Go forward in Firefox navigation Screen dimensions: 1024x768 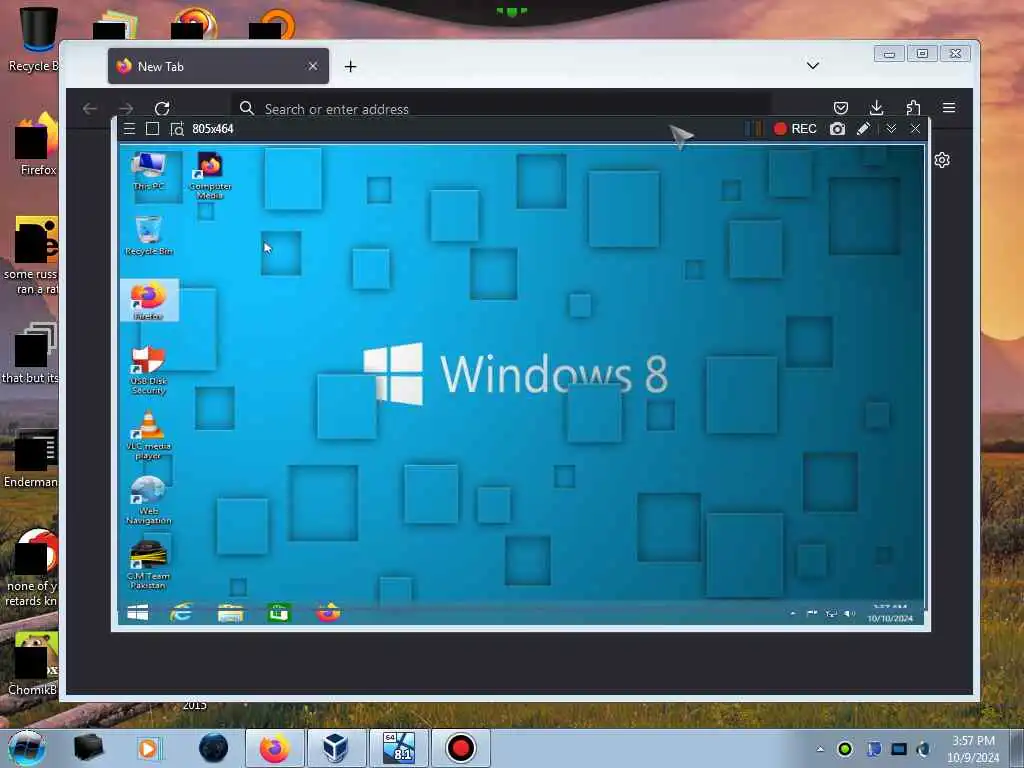[x=126, y=108]
